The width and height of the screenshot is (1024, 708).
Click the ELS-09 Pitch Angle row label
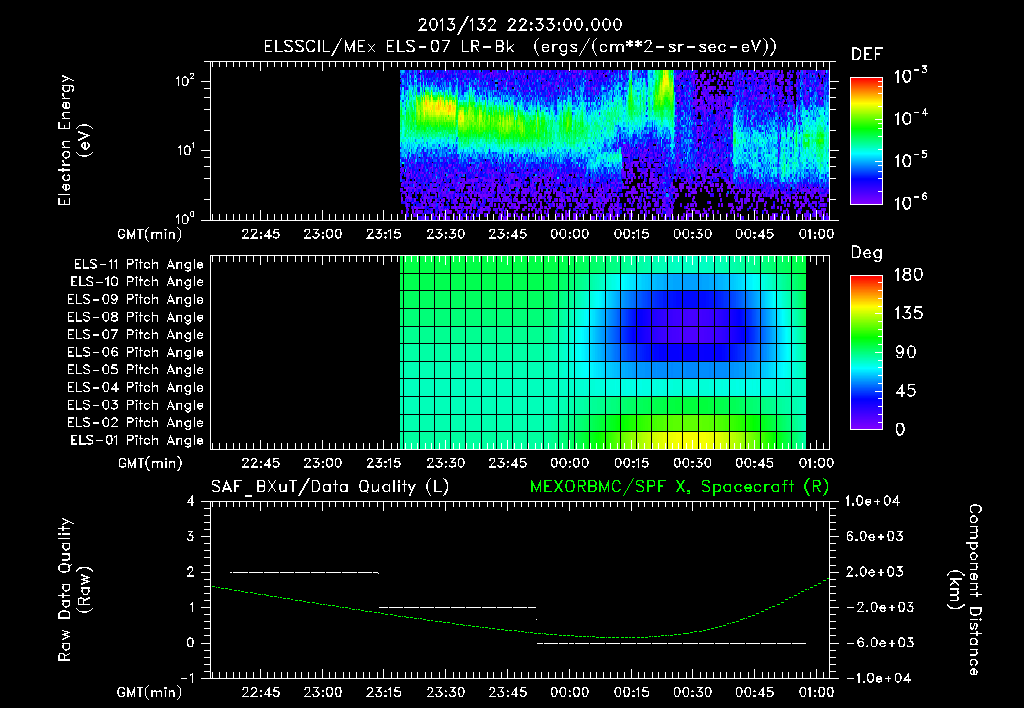click(x=136, y=300)
